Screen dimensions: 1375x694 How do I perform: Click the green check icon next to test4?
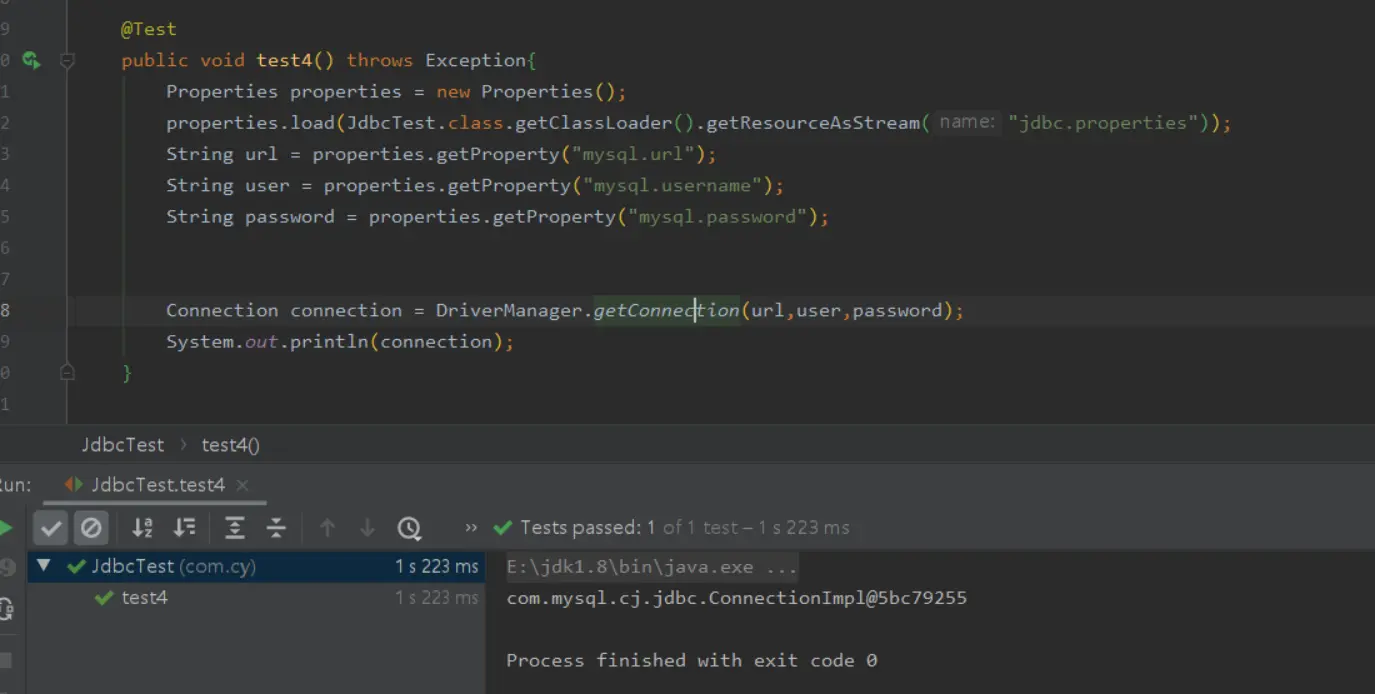click(x=103, y=598)
